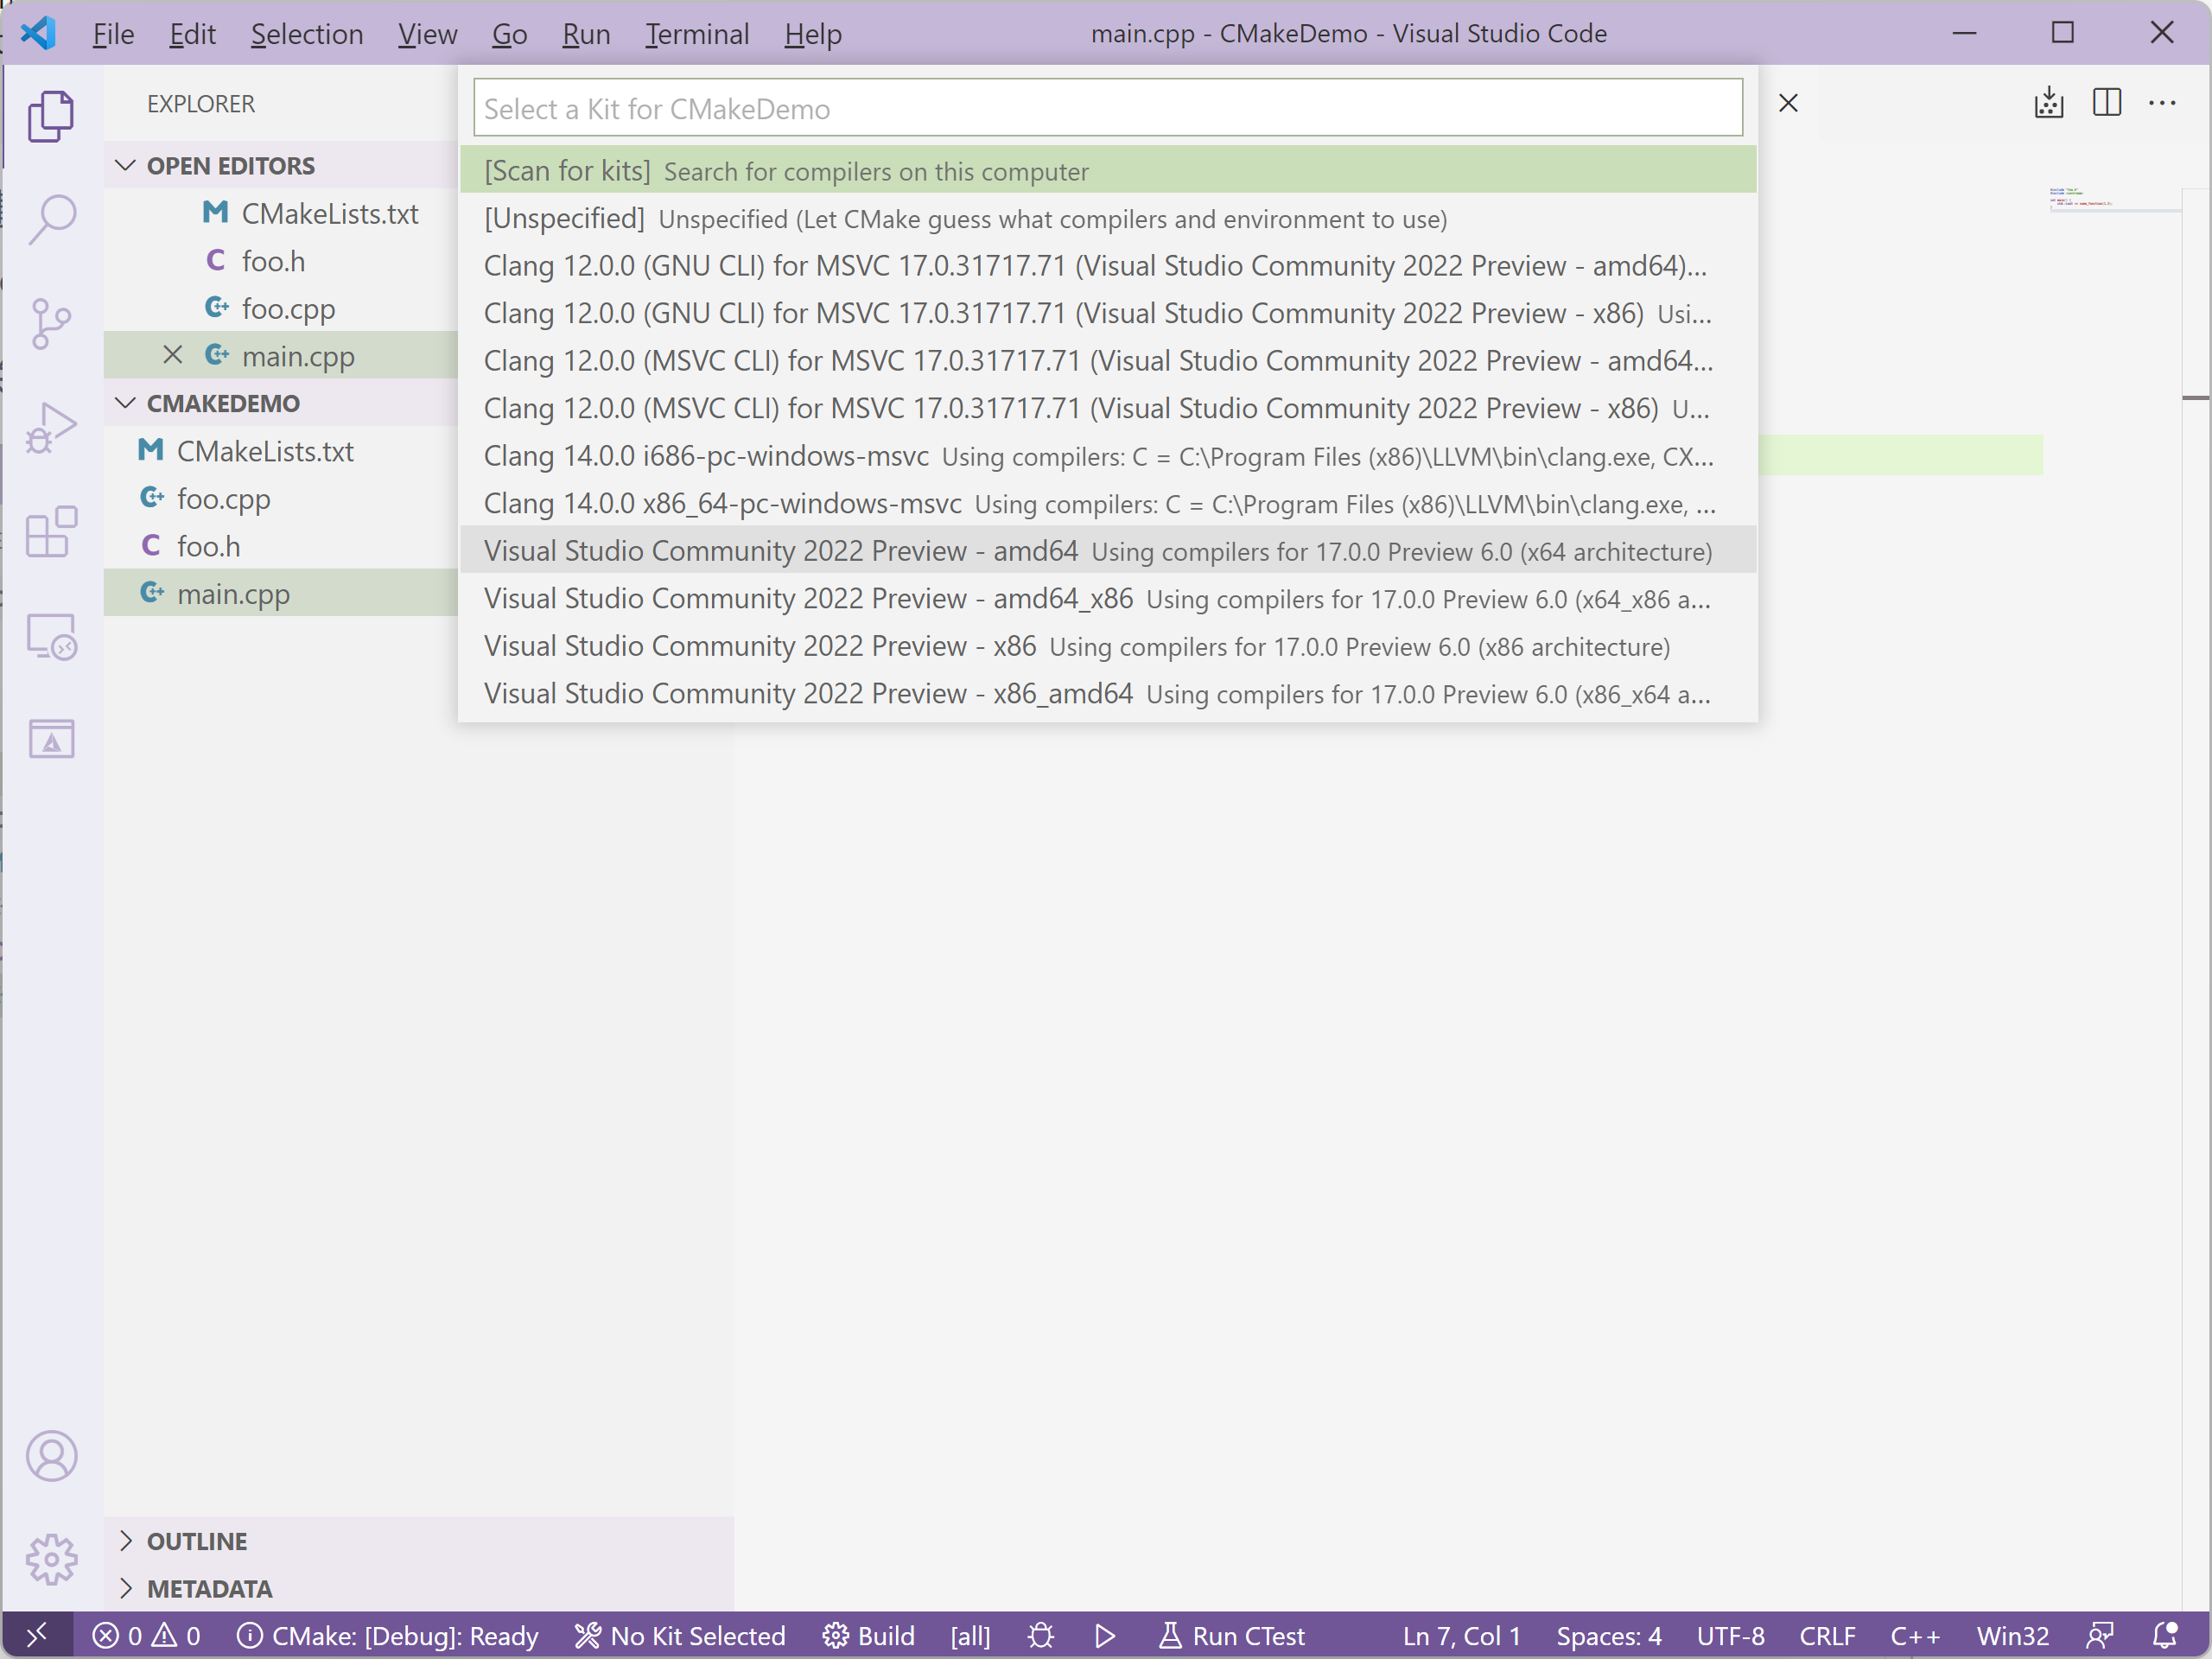Open the Explorer view in activity bar

(51, 115)
